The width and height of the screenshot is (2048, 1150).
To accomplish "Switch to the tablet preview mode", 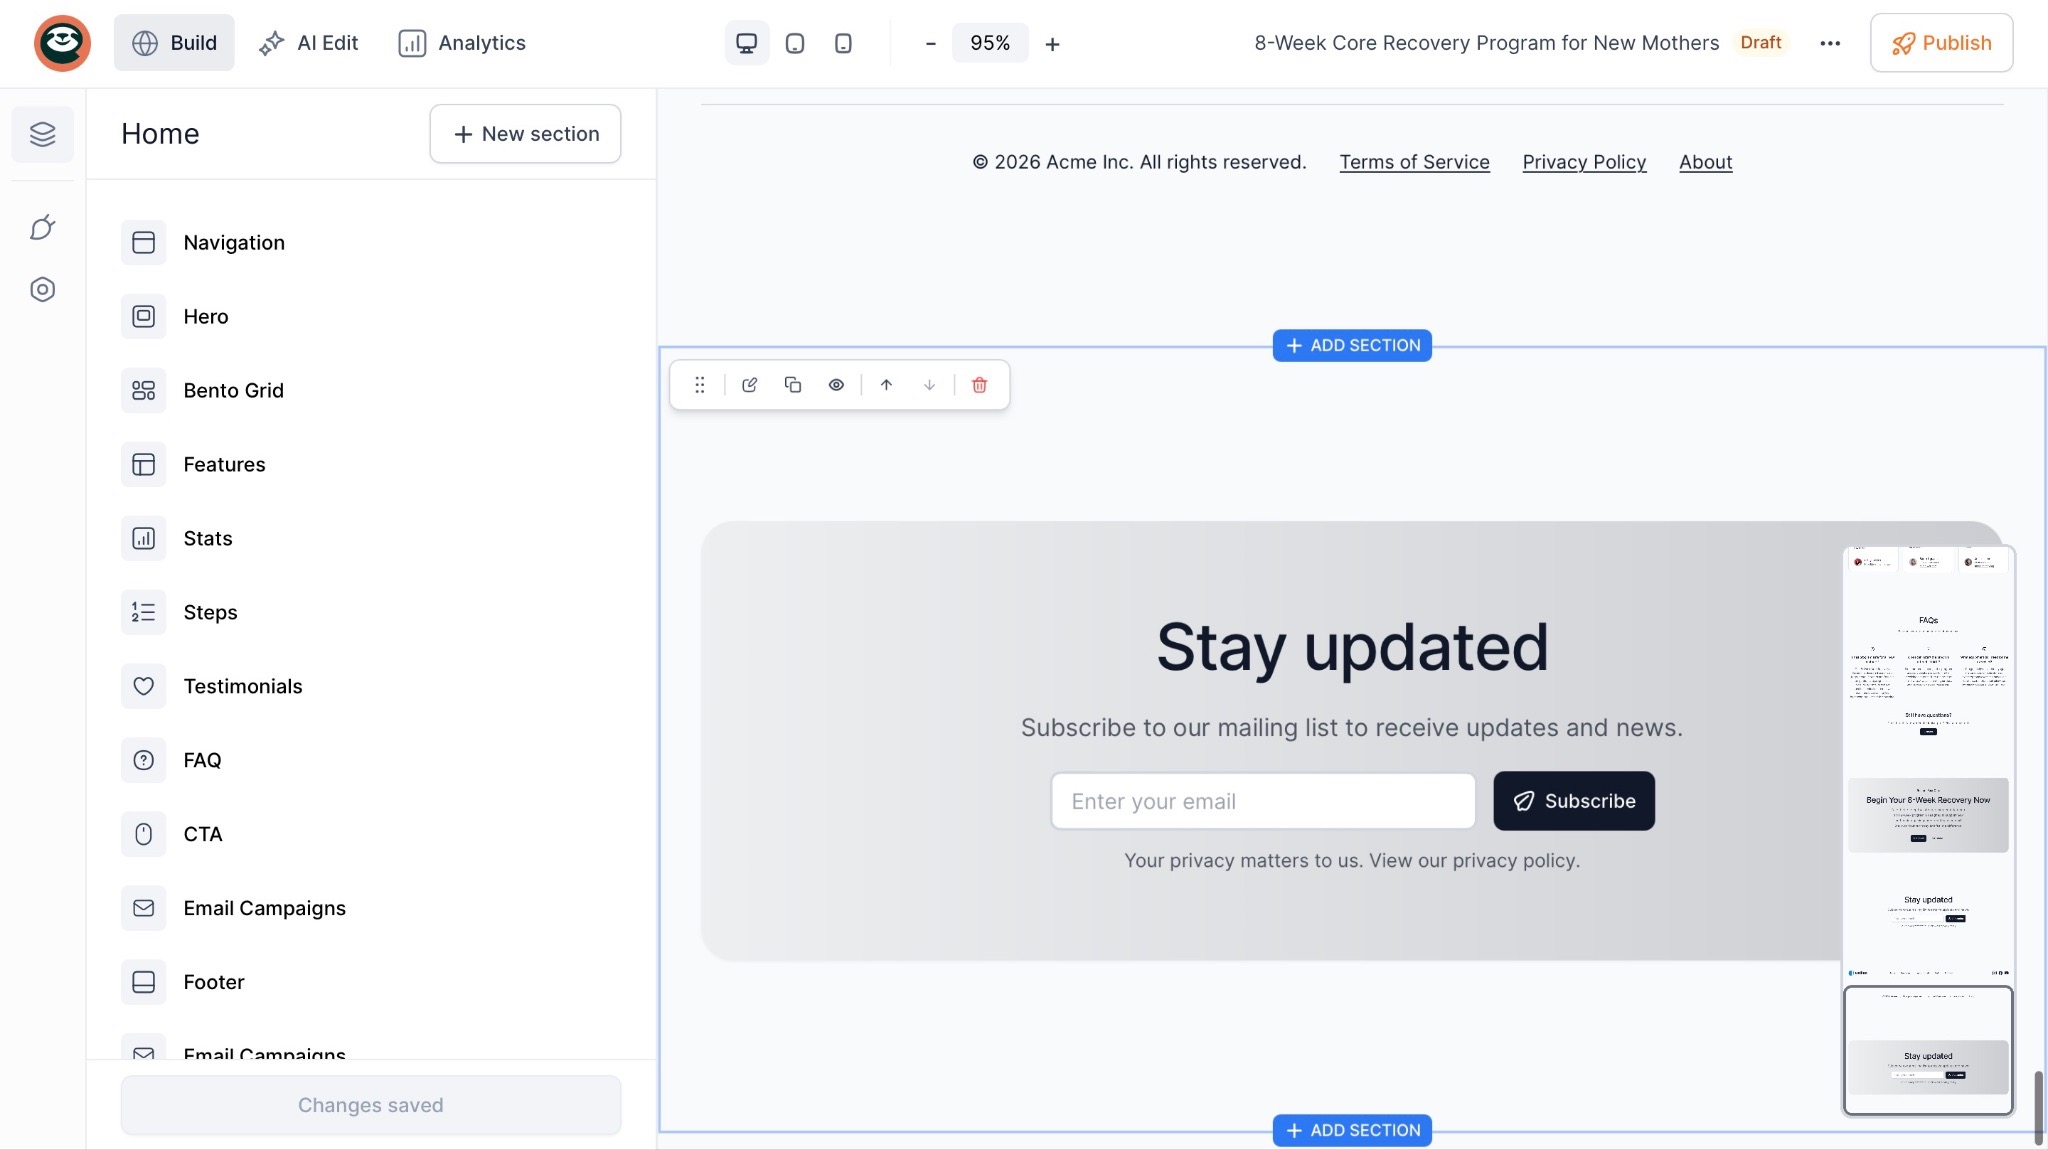I will pos(795,43).
